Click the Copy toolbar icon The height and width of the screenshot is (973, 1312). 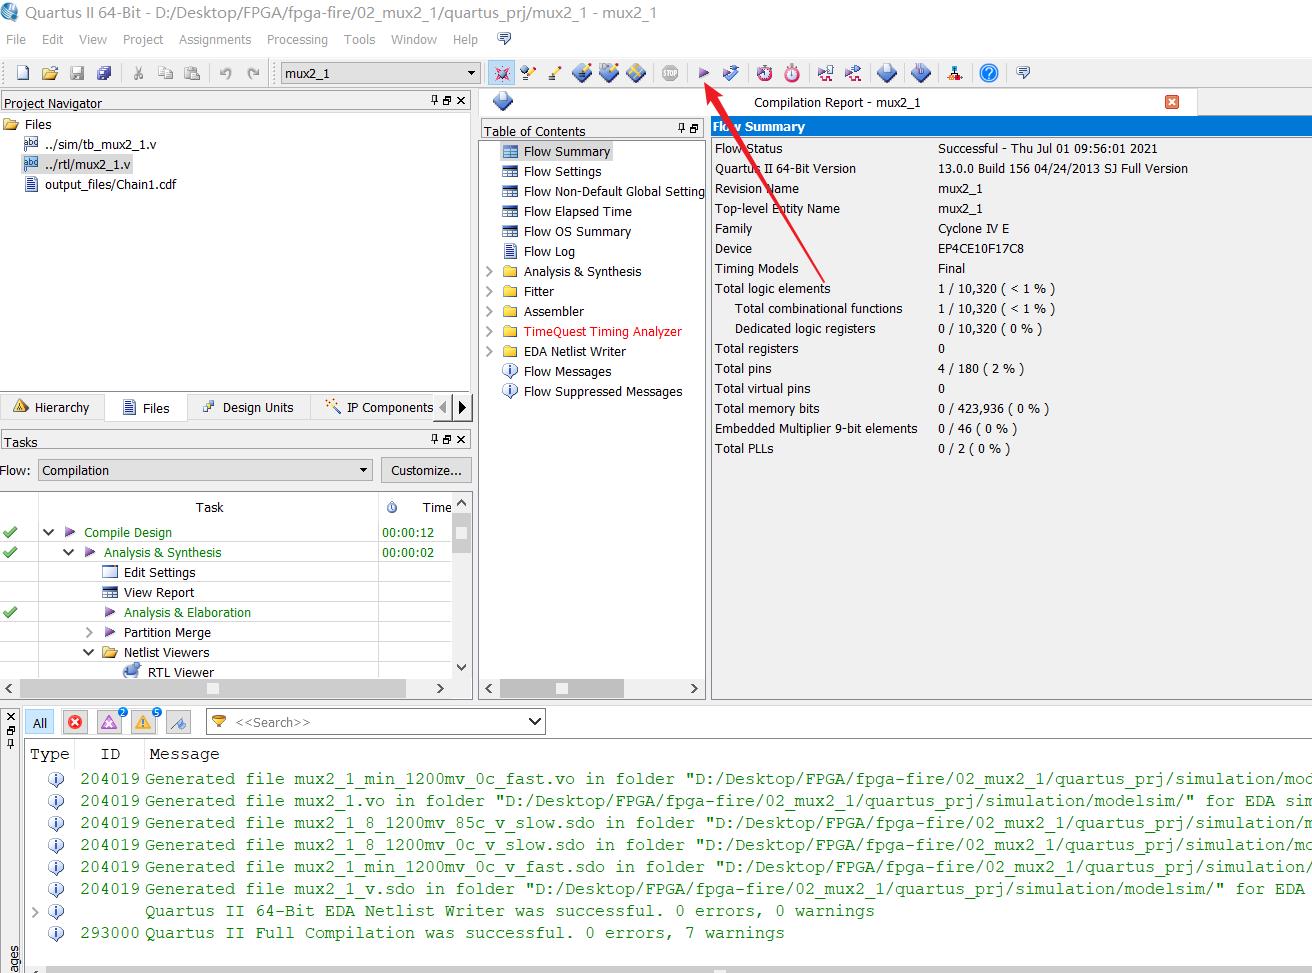coord(165,73)
